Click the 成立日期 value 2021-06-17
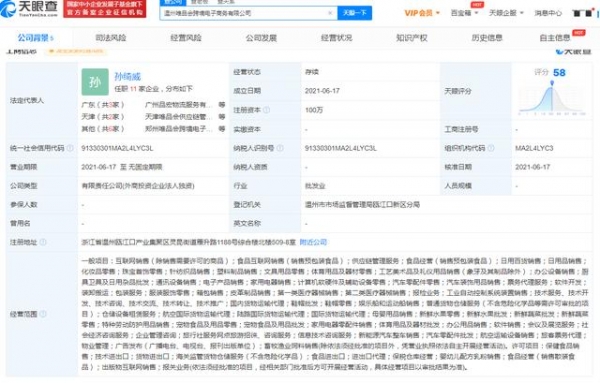600x383 pixels. (322, 91)
